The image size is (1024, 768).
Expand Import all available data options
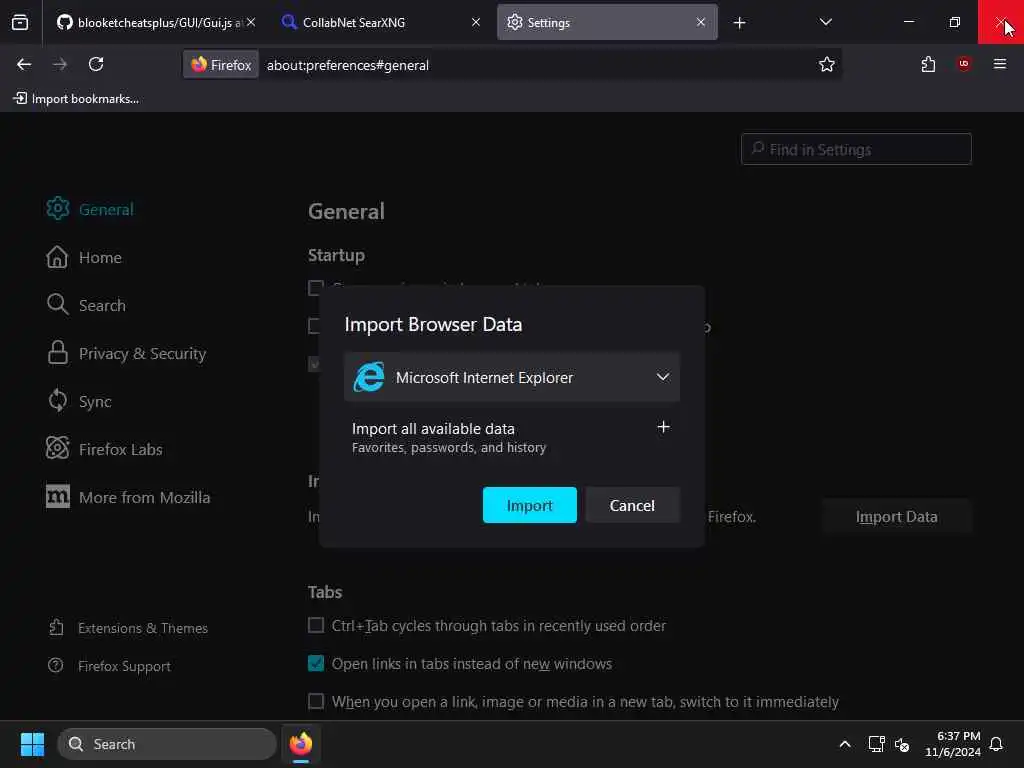(x=663, y=427)
